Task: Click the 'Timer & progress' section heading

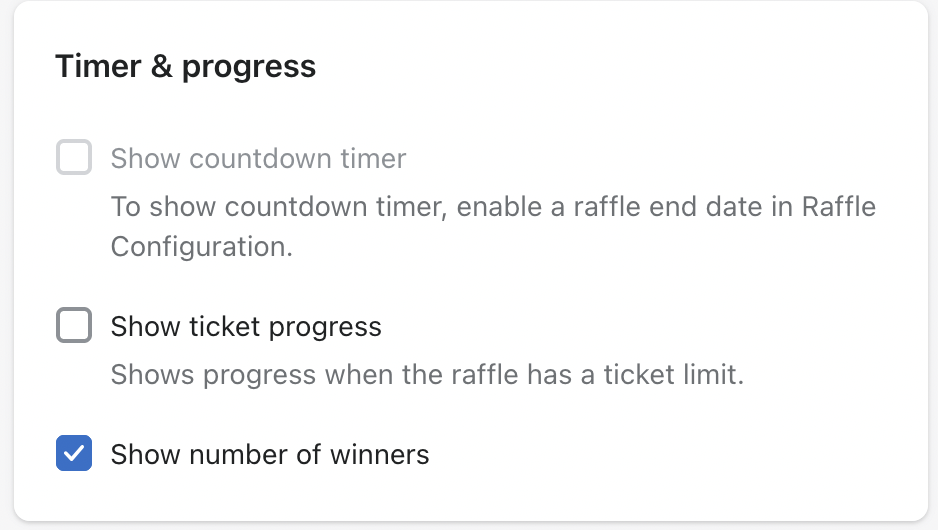Action: 185,66
